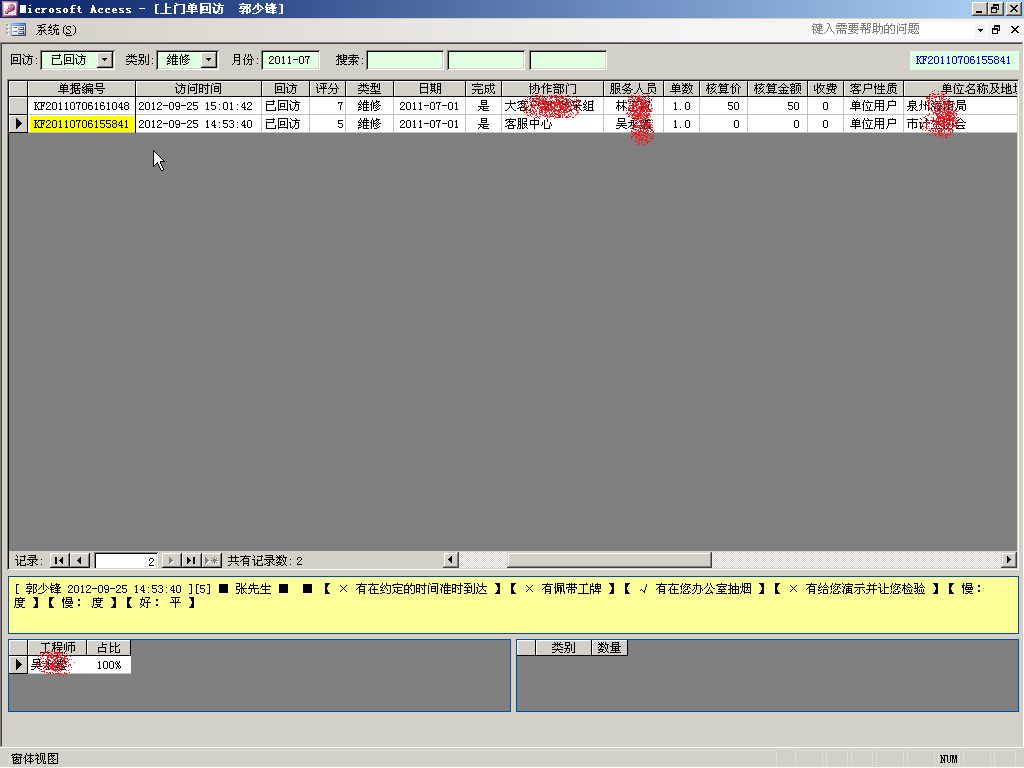Expand the 类别 dropdown list
Screen dimensions: 1024x768
[x=208, y=60]
